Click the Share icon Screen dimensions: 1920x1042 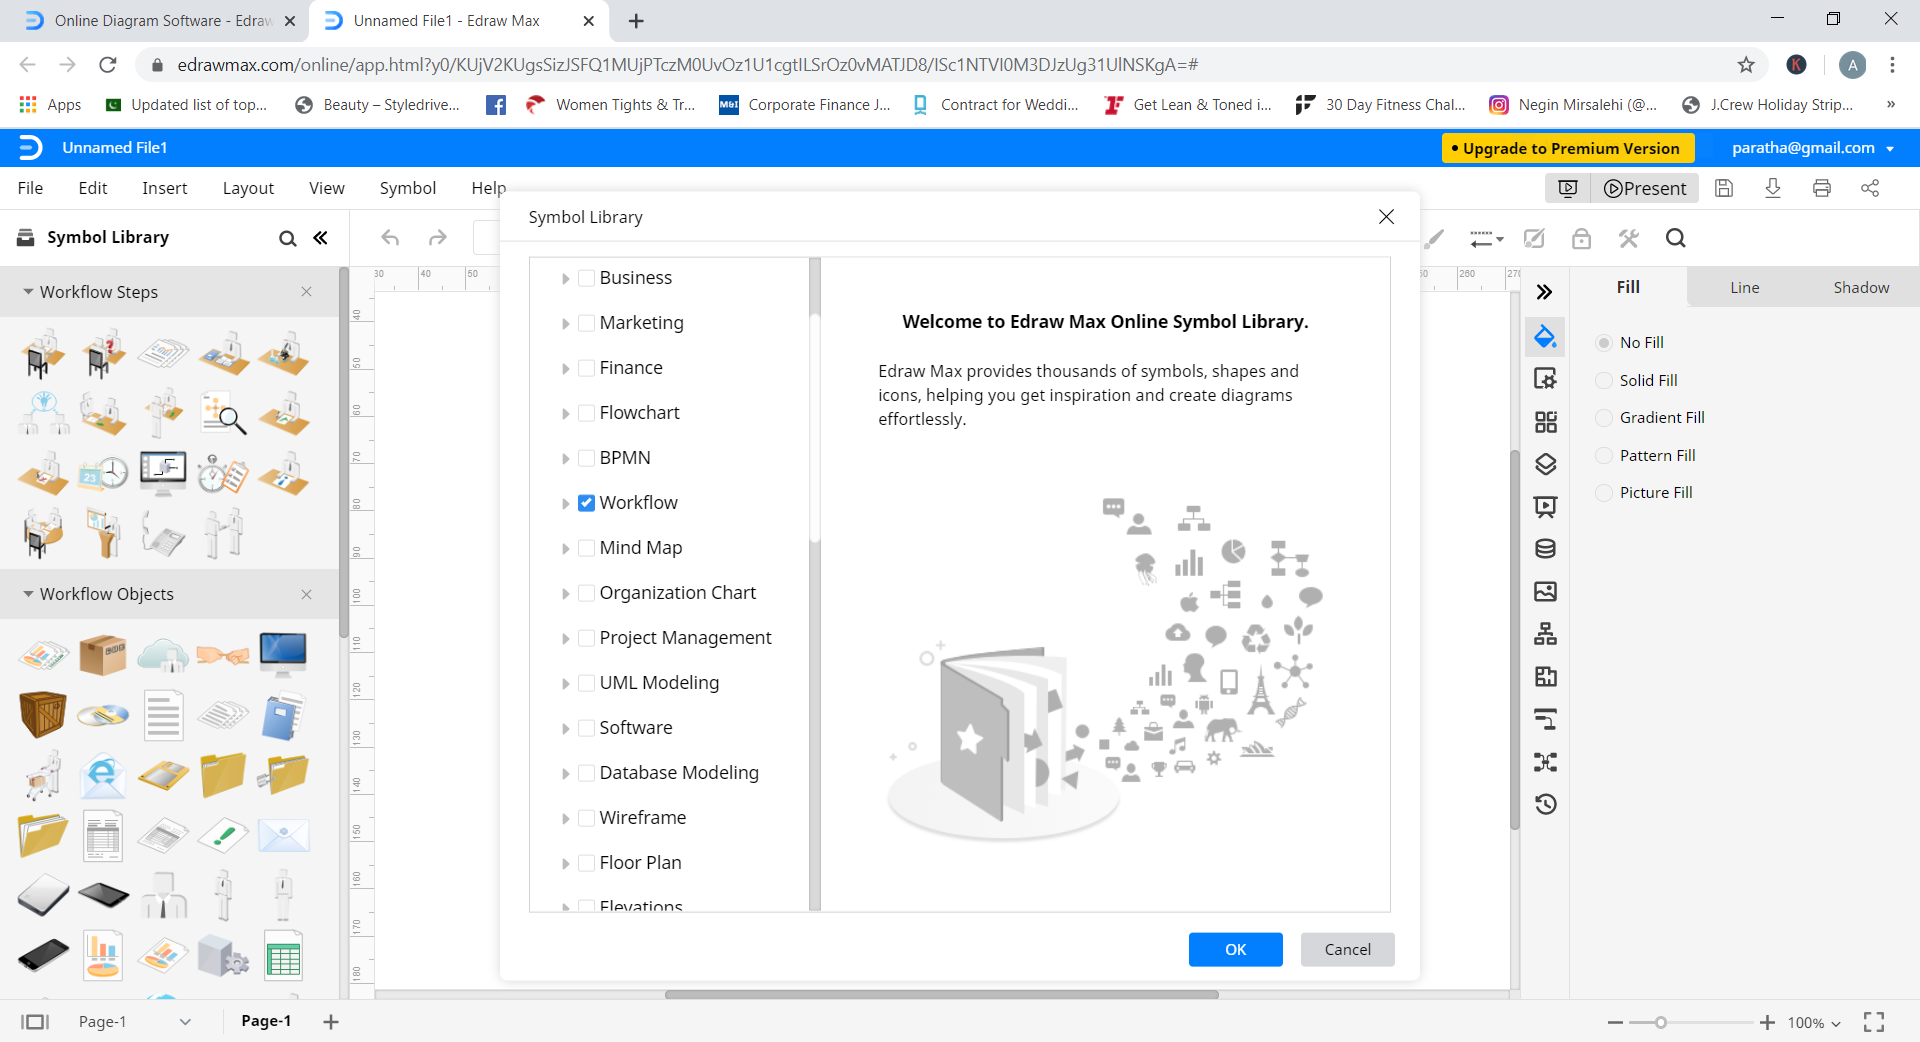[1870, 188]
